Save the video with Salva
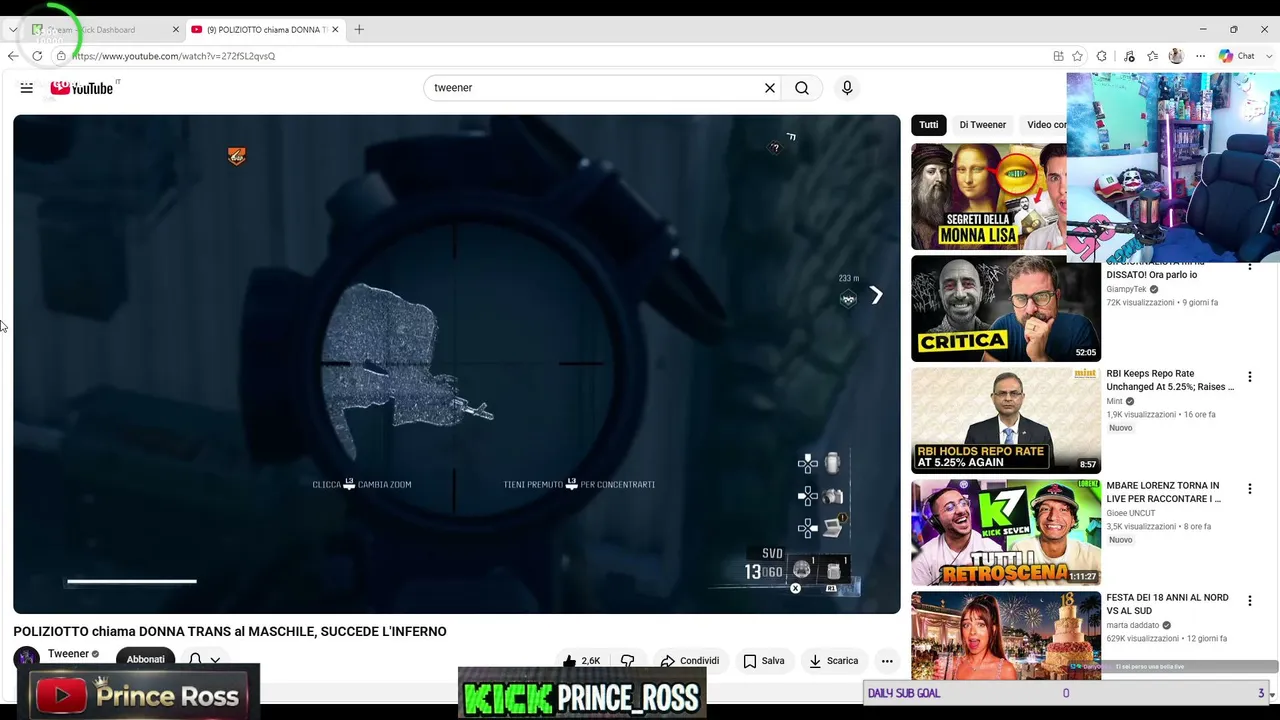This screenshot has width=1280, height=720. click(x=764, y=660)
